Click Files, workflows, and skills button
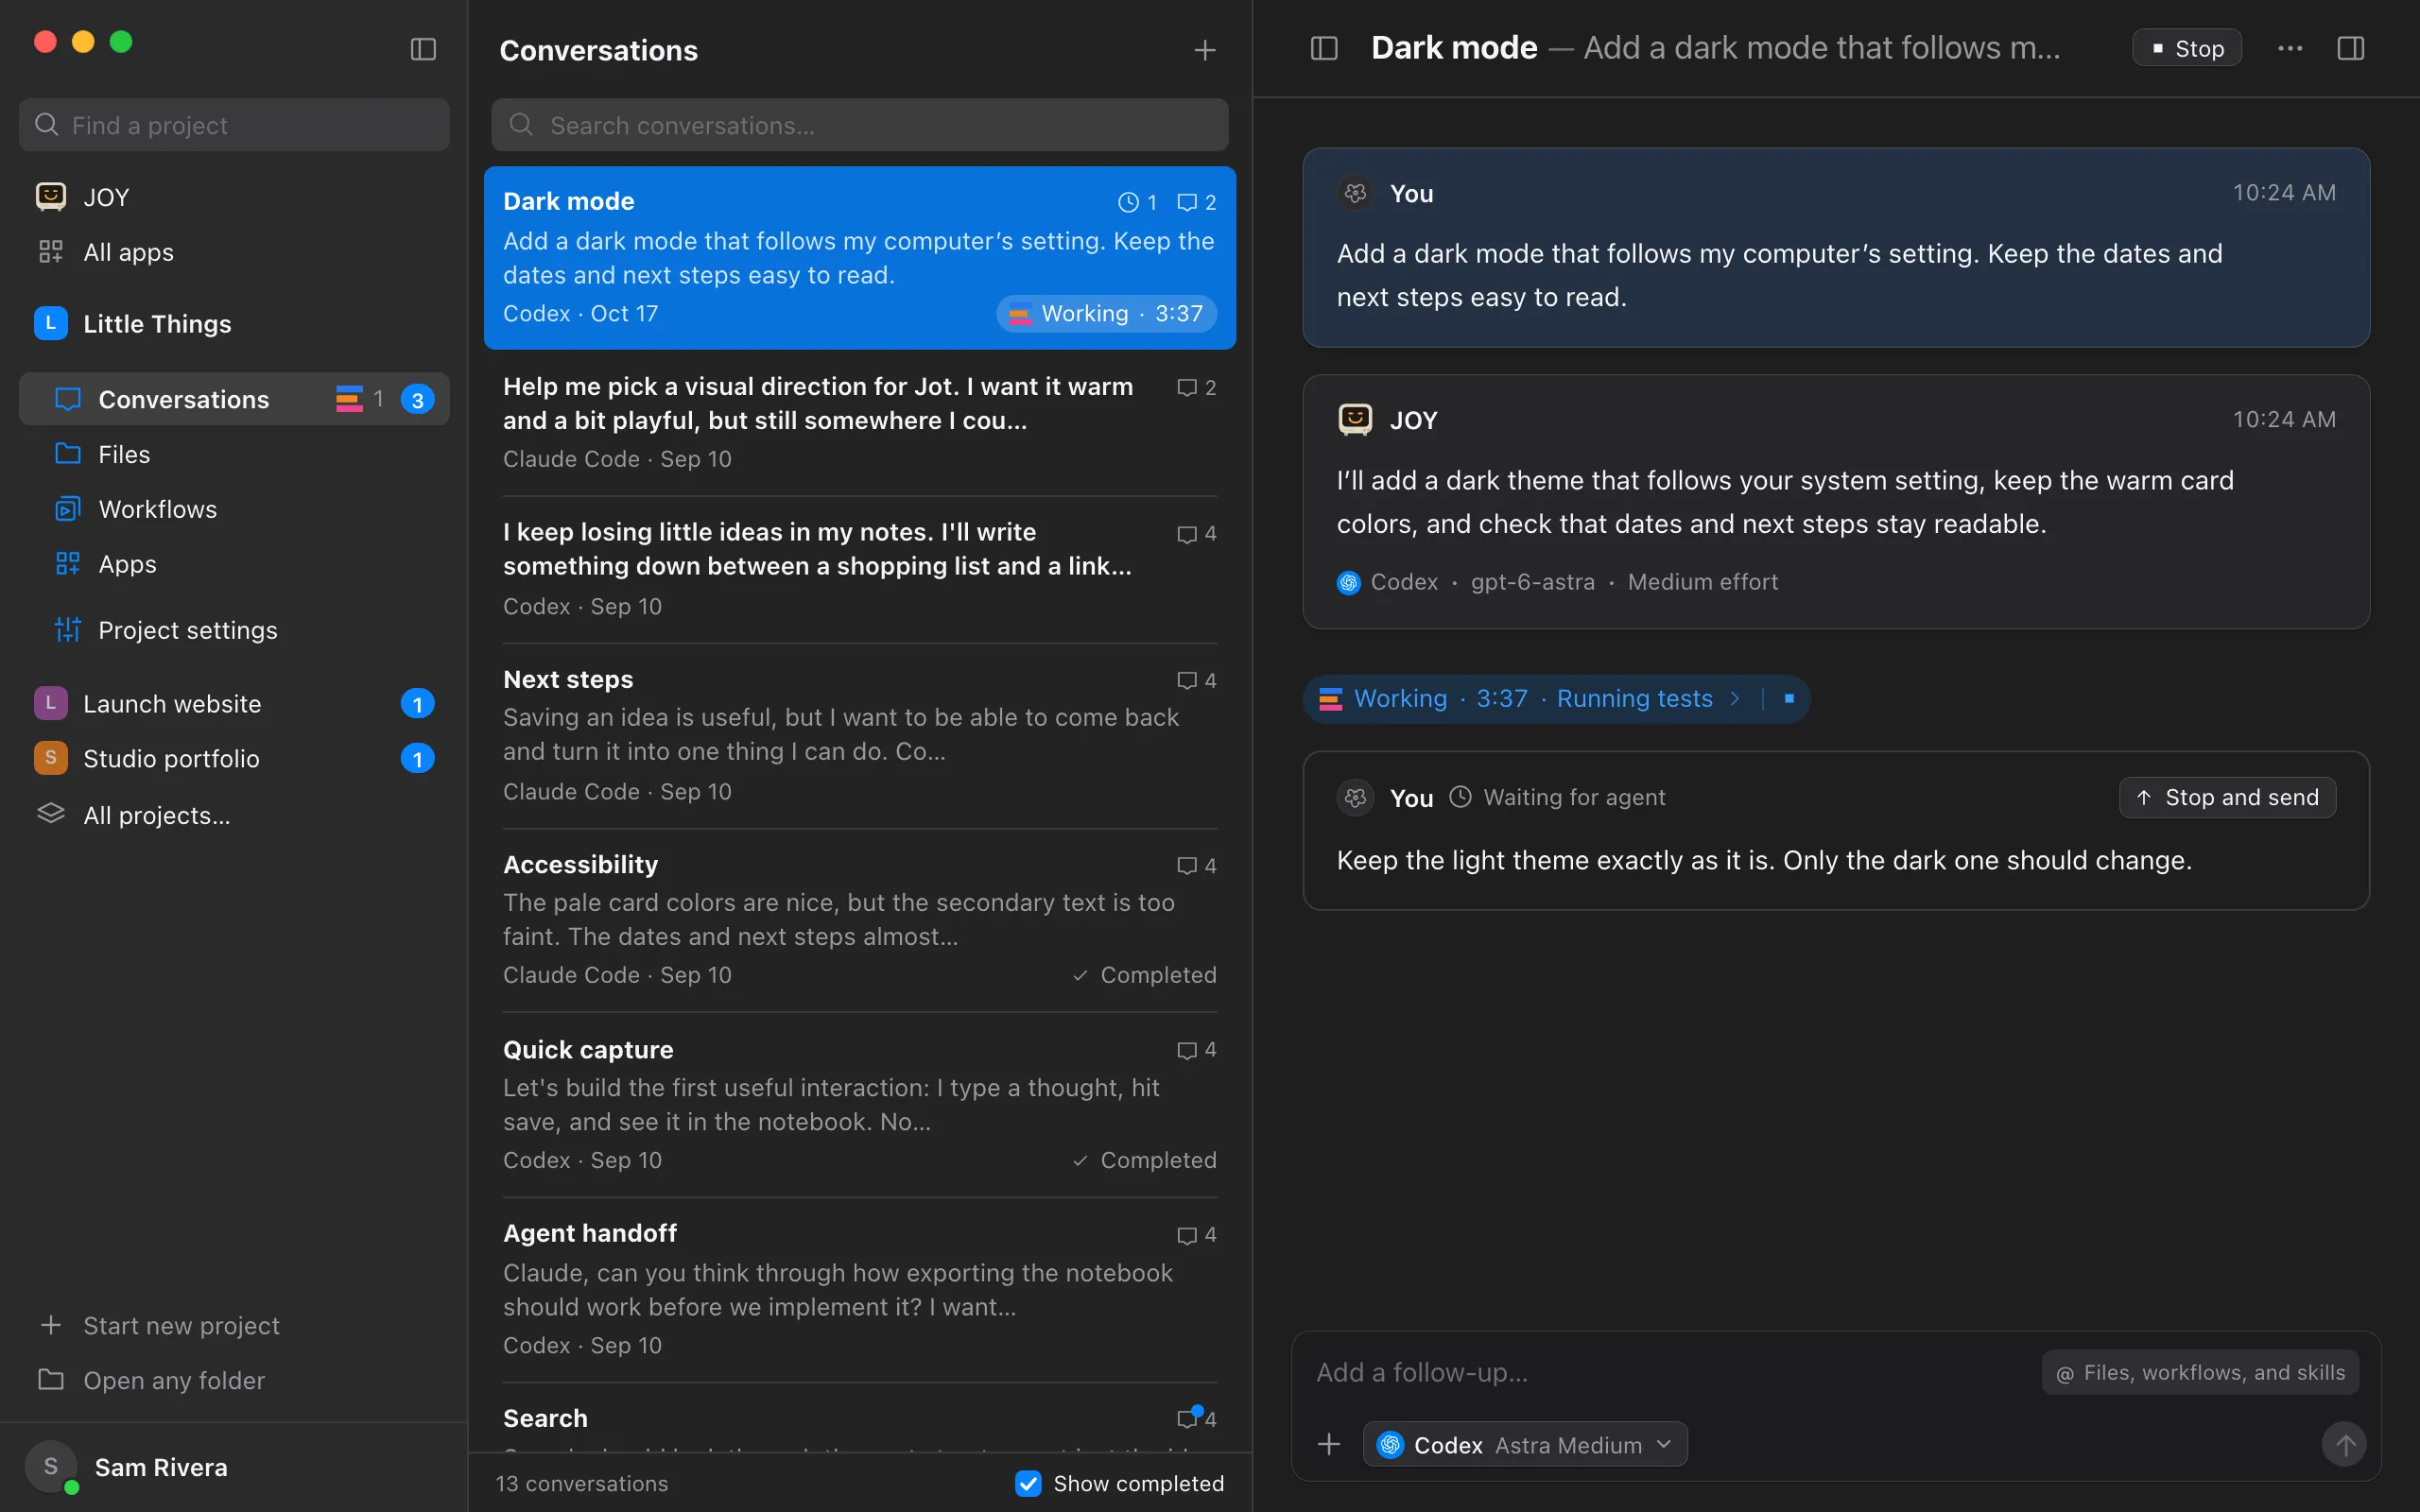 click(x=2200, y=1372)
